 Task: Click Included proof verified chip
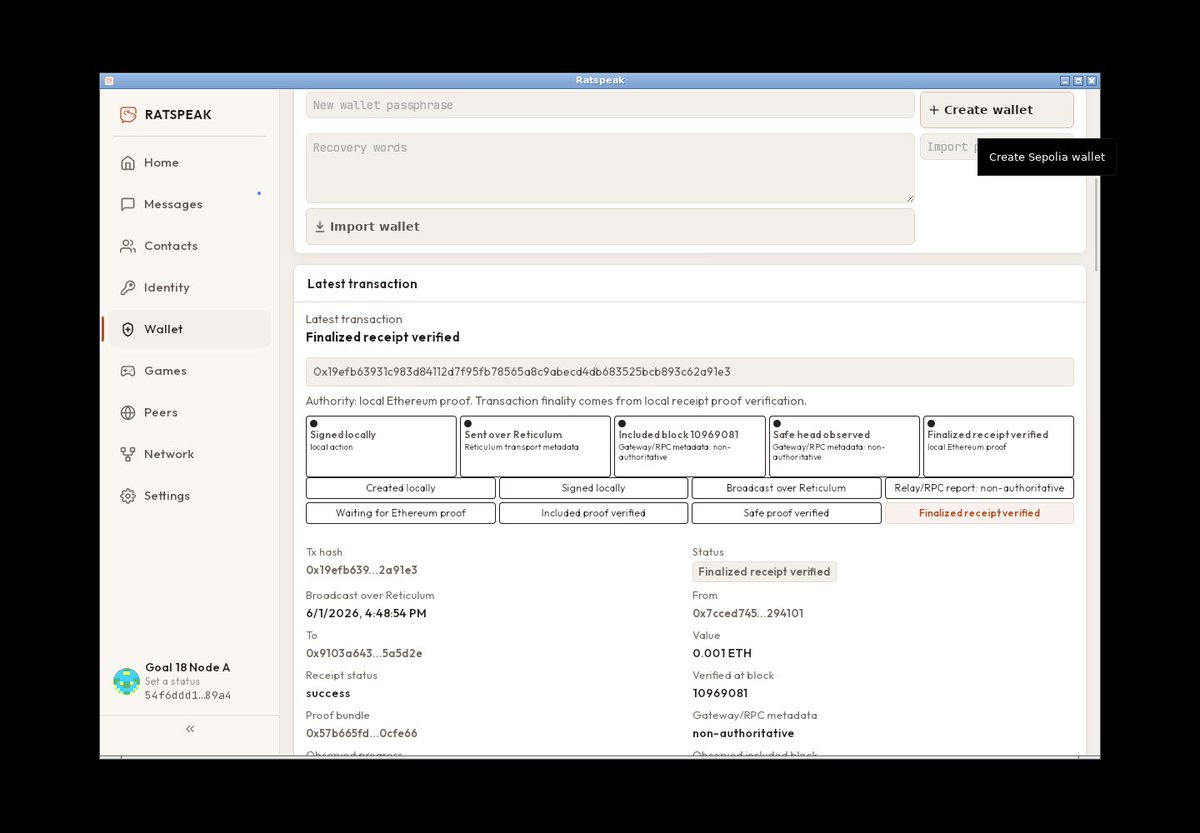594,513
